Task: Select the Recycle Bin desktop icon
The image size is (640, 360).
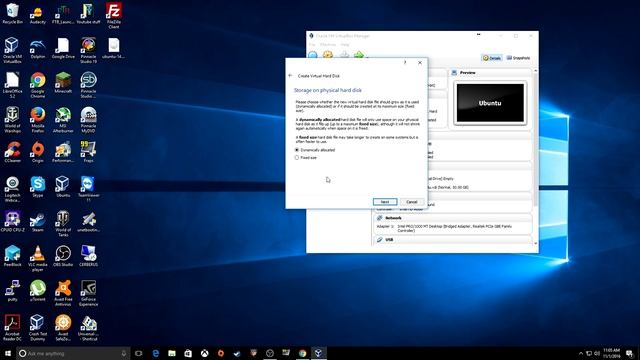Action: 12,13
